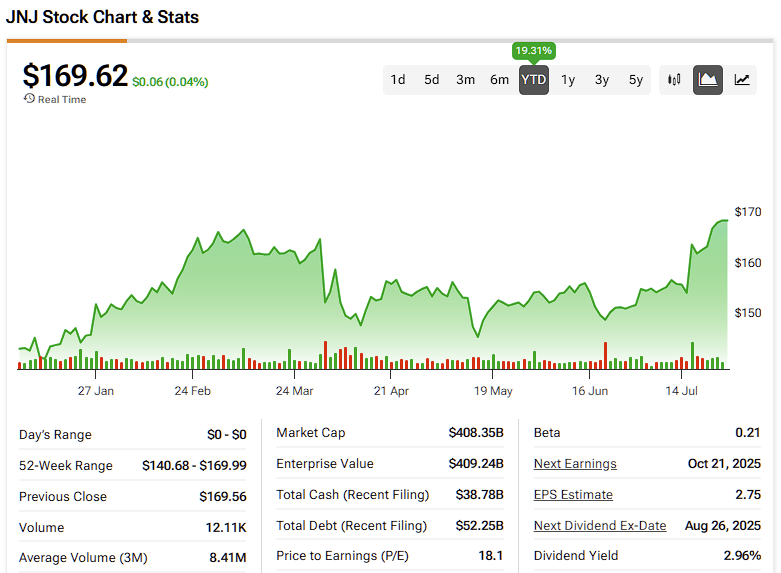Image resolution: width=781 pixels, height=573 pixels.
Task: Click the $150 axis label
Action: tap(748, 313)
